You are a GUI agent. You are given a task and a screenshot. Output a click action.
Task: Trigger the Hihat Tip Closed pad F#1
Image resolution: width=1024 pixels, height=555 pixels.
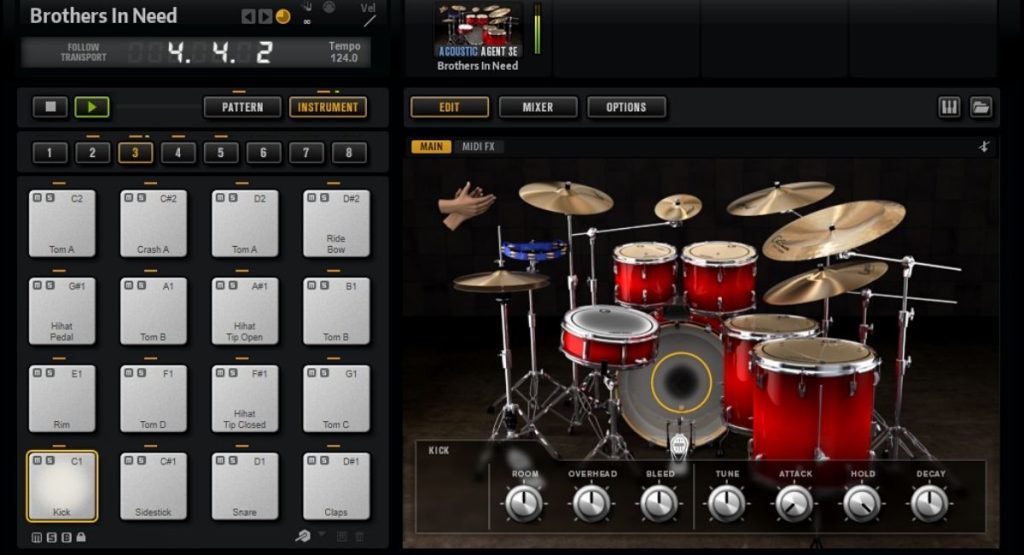[244, 398]
